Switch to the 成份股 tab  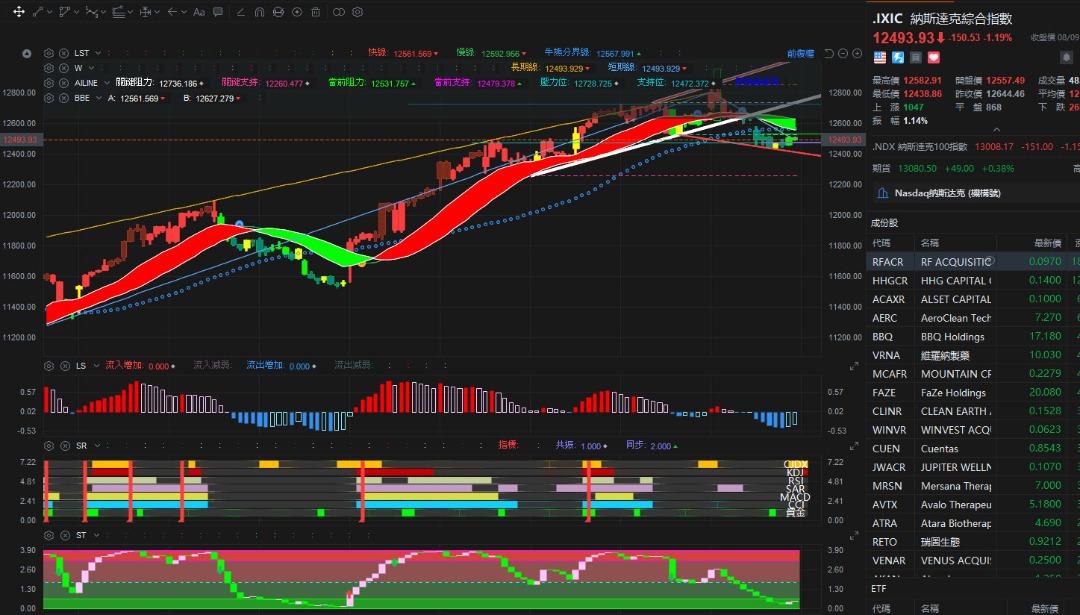tap(884, 223)
